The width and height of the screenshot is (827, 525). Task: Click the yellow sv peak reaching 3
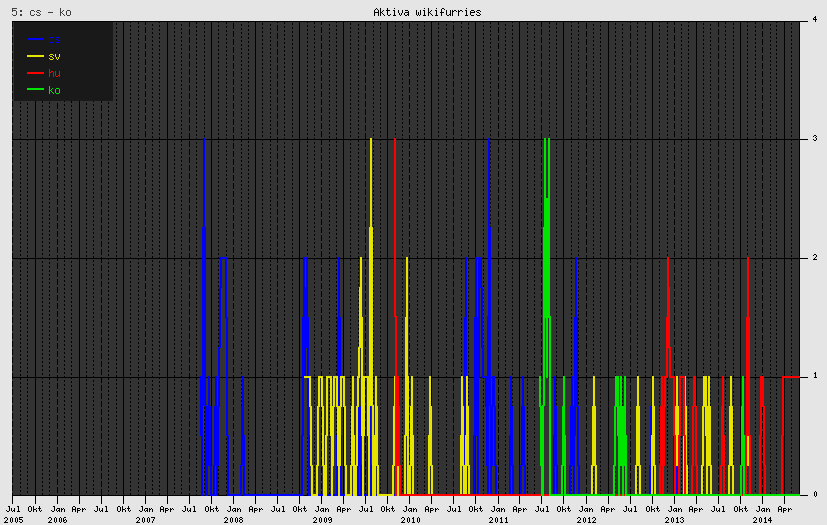coord(371,140)
